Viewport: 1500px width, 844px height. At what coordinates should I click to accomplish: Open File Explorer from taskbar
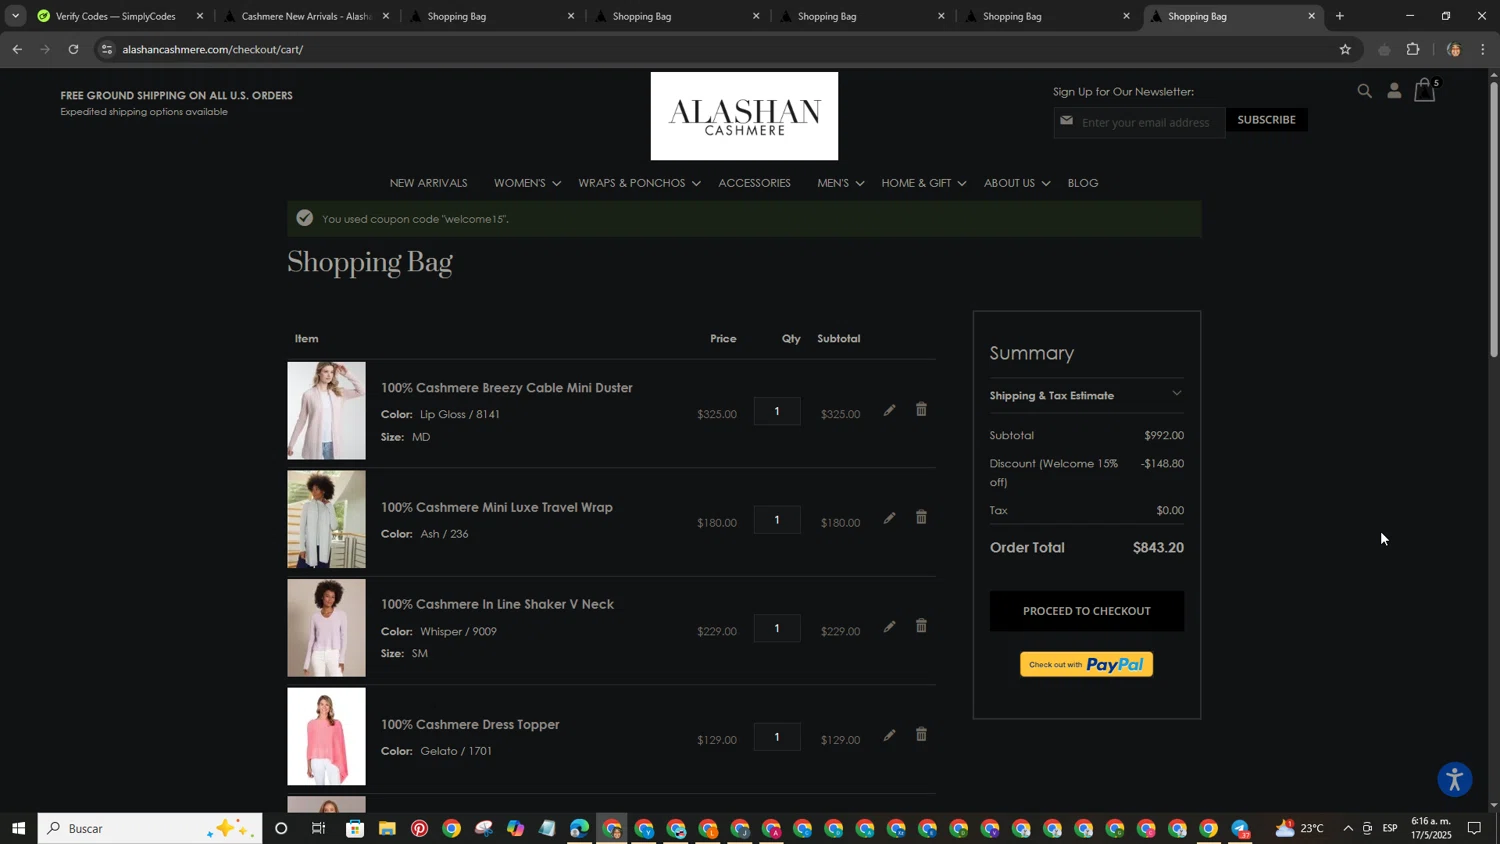point(387,829)
